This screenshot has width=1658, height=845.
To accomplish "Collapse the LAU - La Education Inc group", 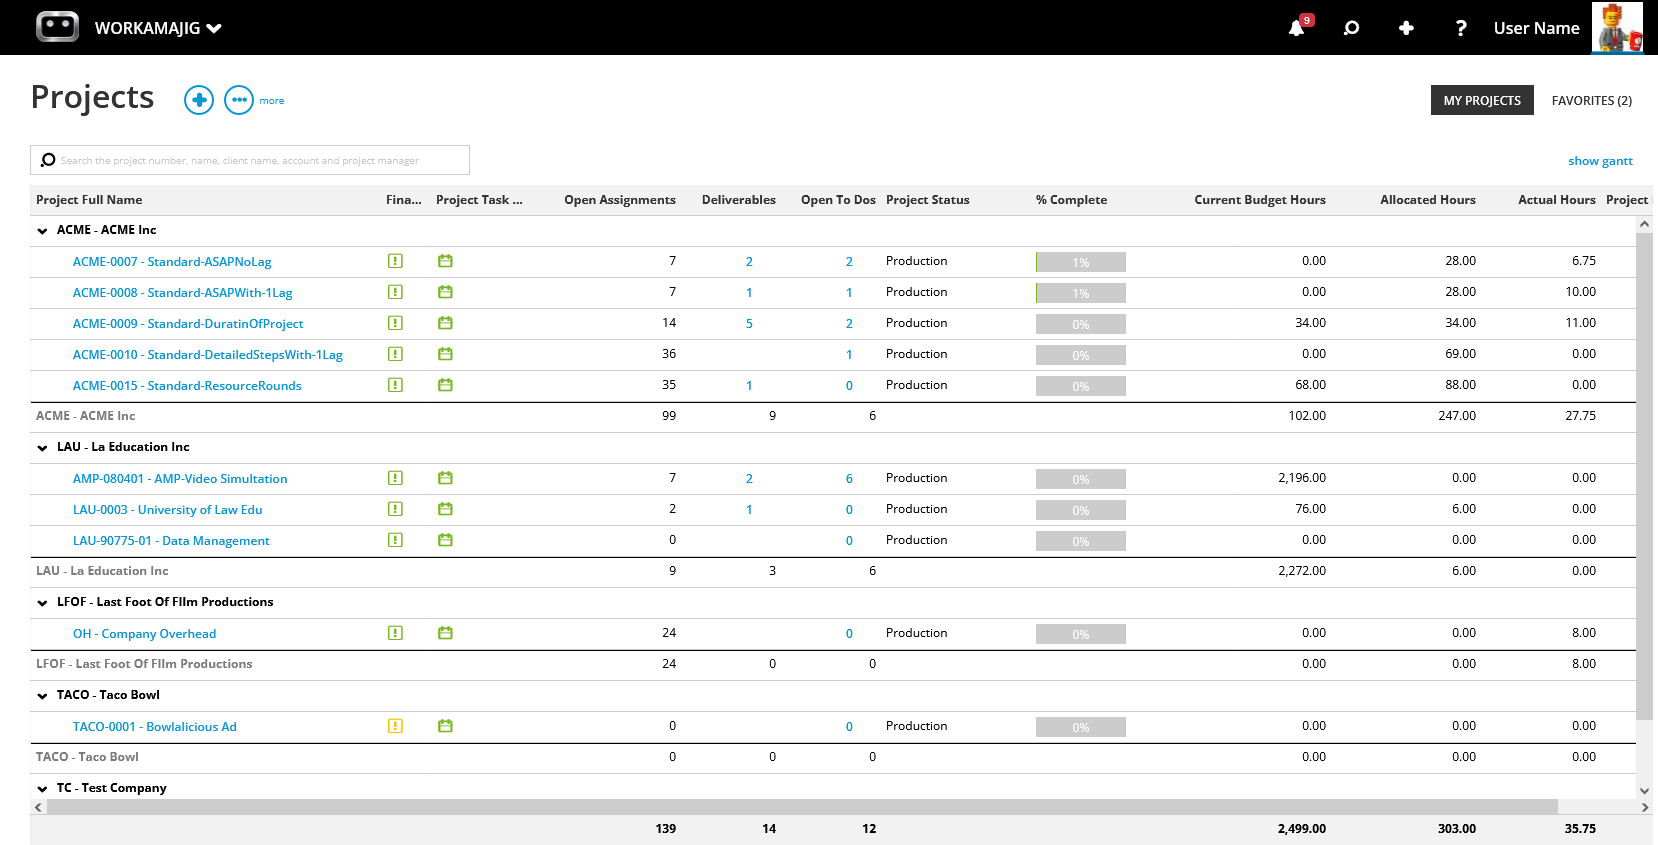I will [x=42, y=448].
